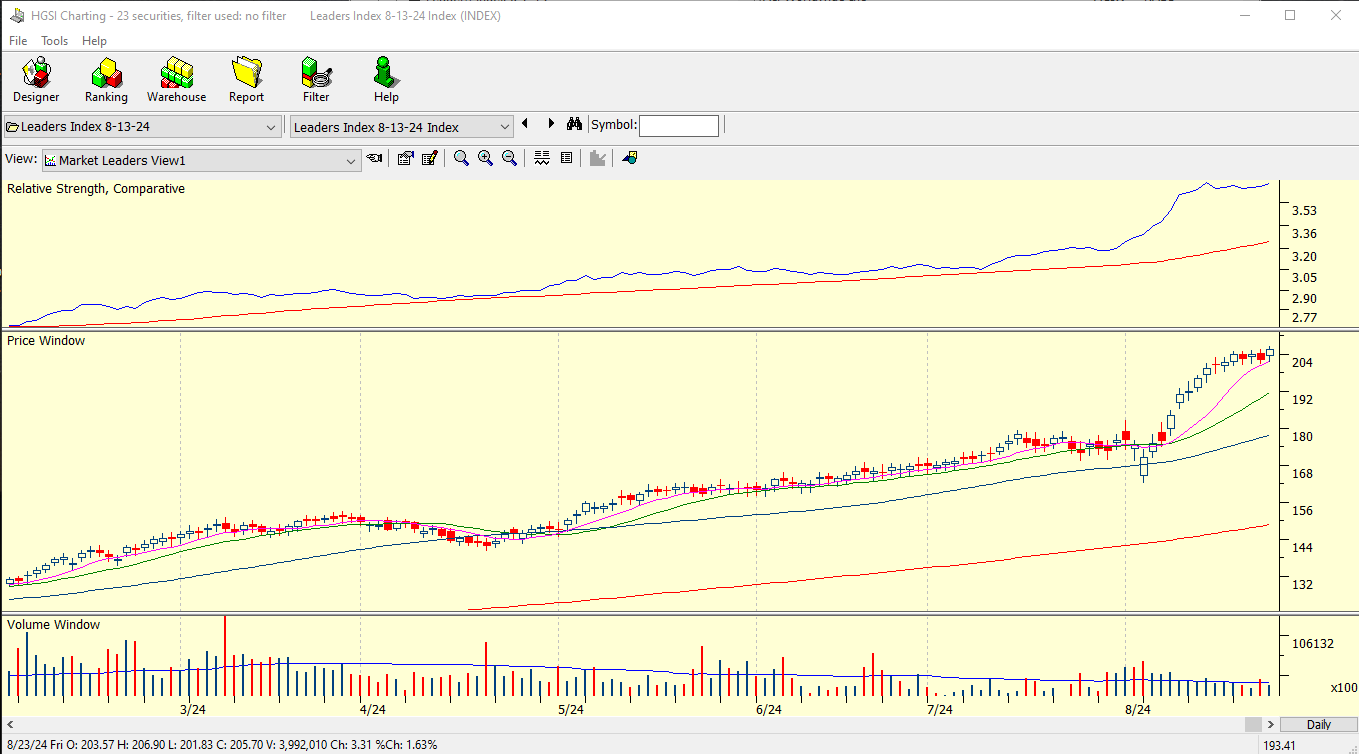Click the list sheet icon
The width and height of the screenshot is (1359, 754).
[566, 158]
